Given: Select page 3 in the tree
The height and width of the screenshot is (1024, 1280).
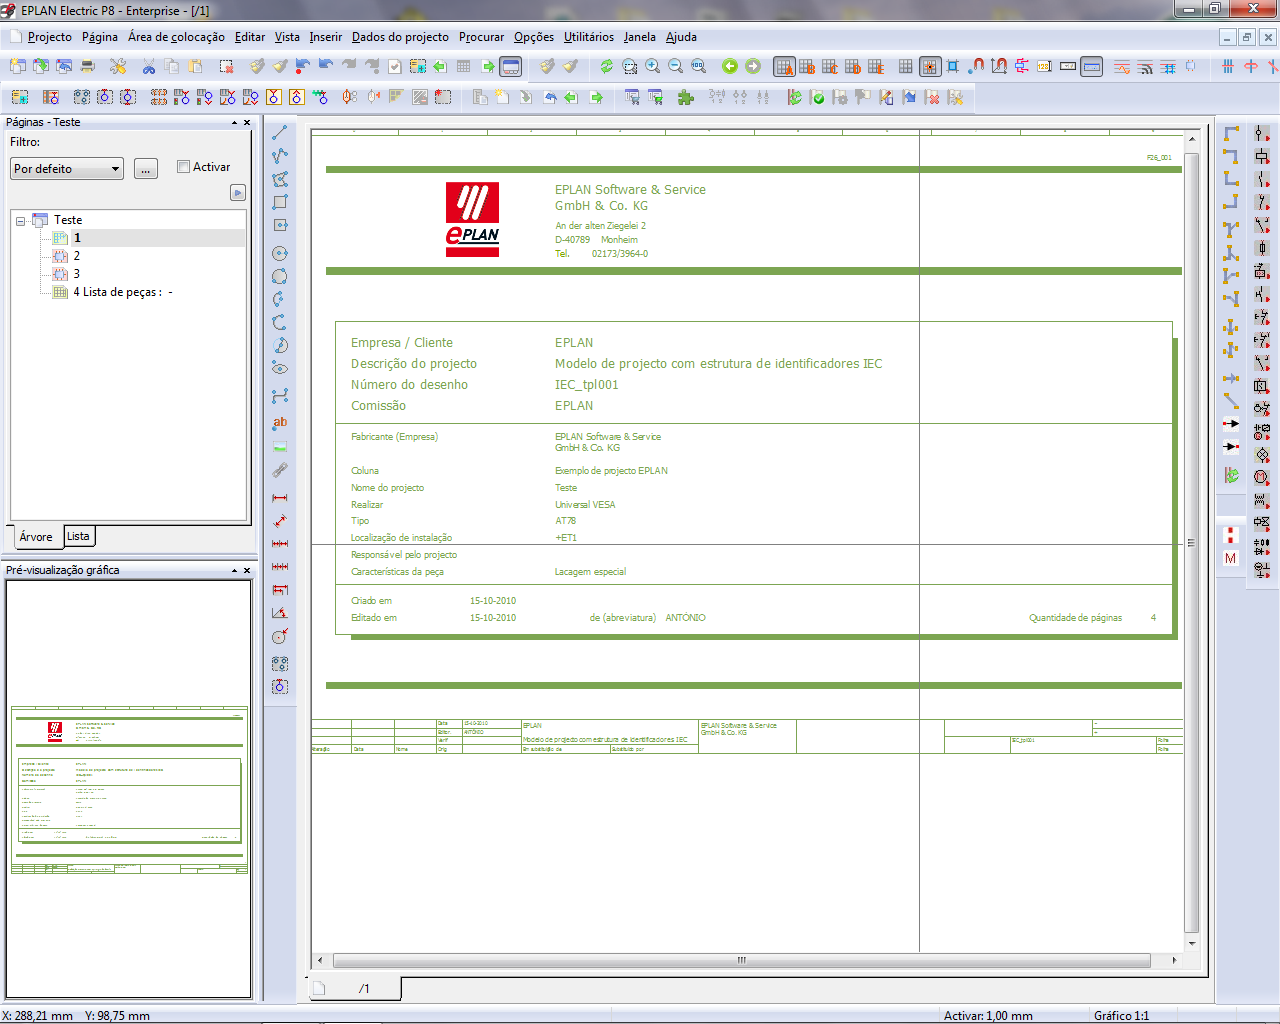Looking at the screenshot, I should tap(77, 274).
